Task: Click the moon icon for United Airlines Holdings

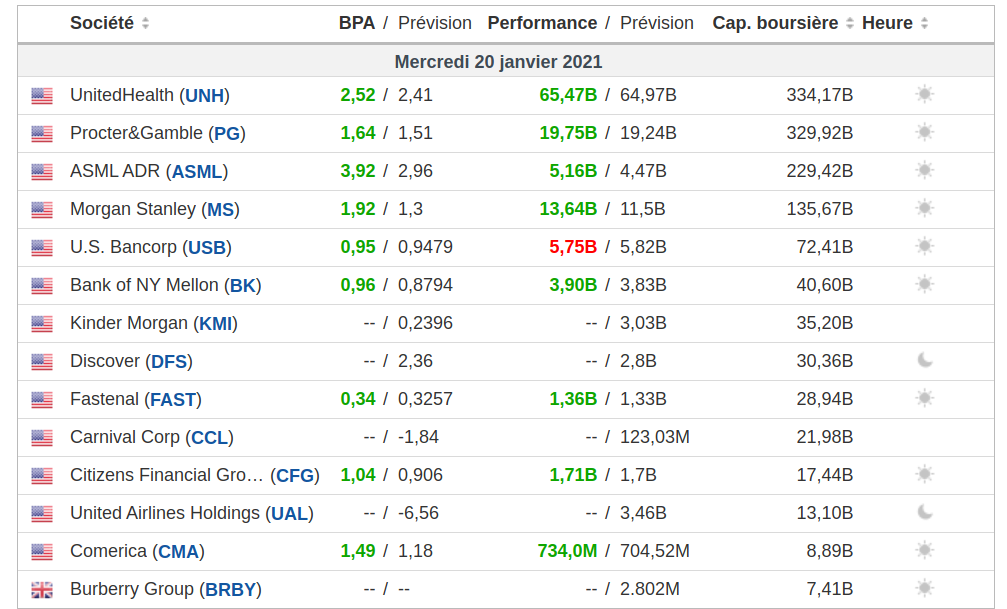Action: tap(925, 512)
